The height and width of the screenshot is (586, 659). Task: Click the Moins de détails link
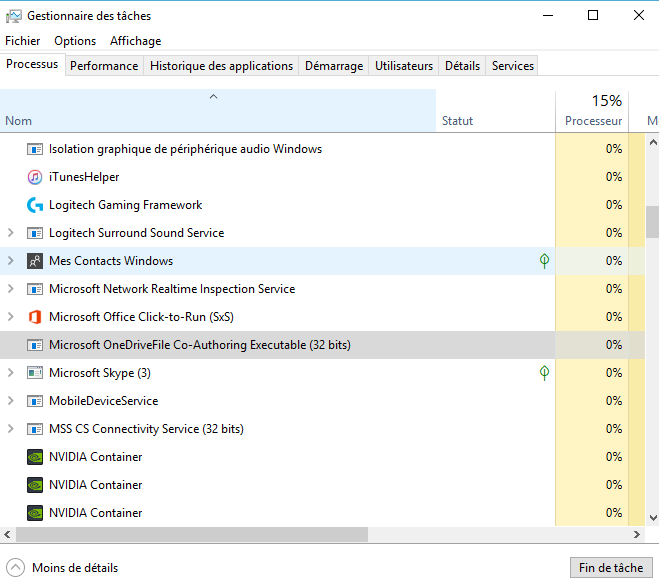pyautogui.click(x=75, y=568)
